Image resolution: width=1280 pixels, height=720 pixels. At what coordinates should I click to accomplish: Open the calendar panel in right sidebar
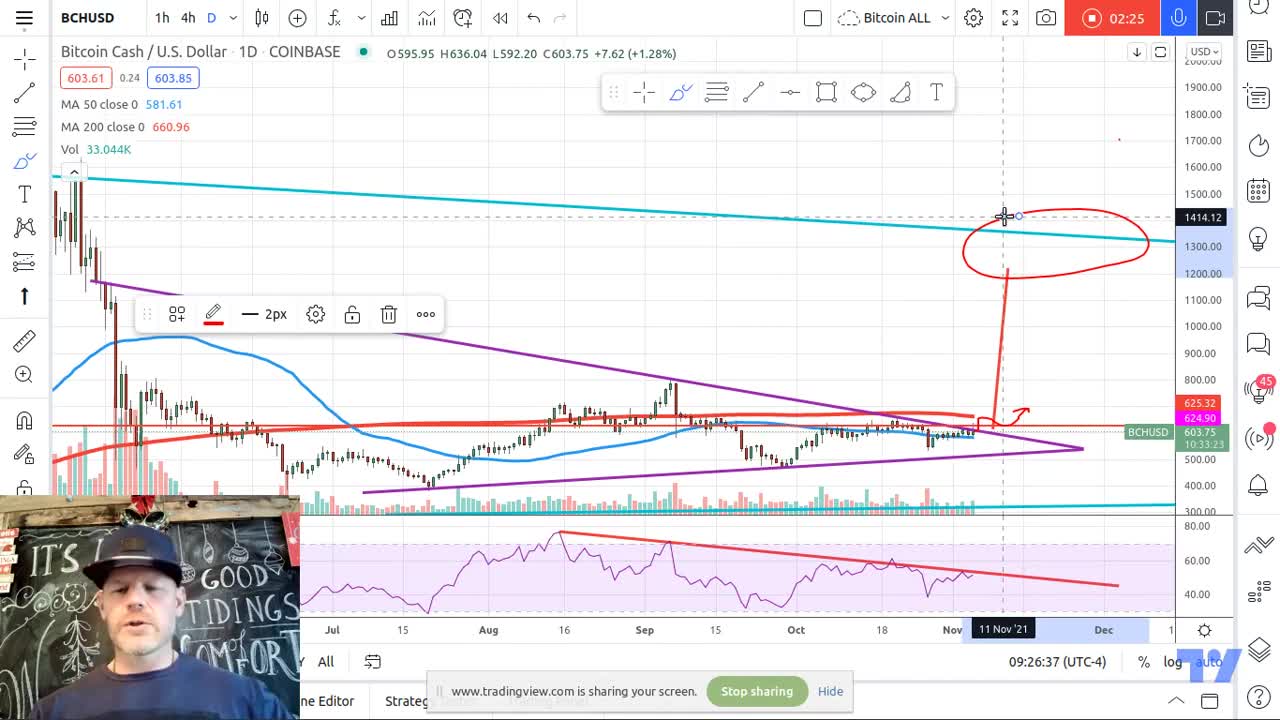pos(1258,191)
